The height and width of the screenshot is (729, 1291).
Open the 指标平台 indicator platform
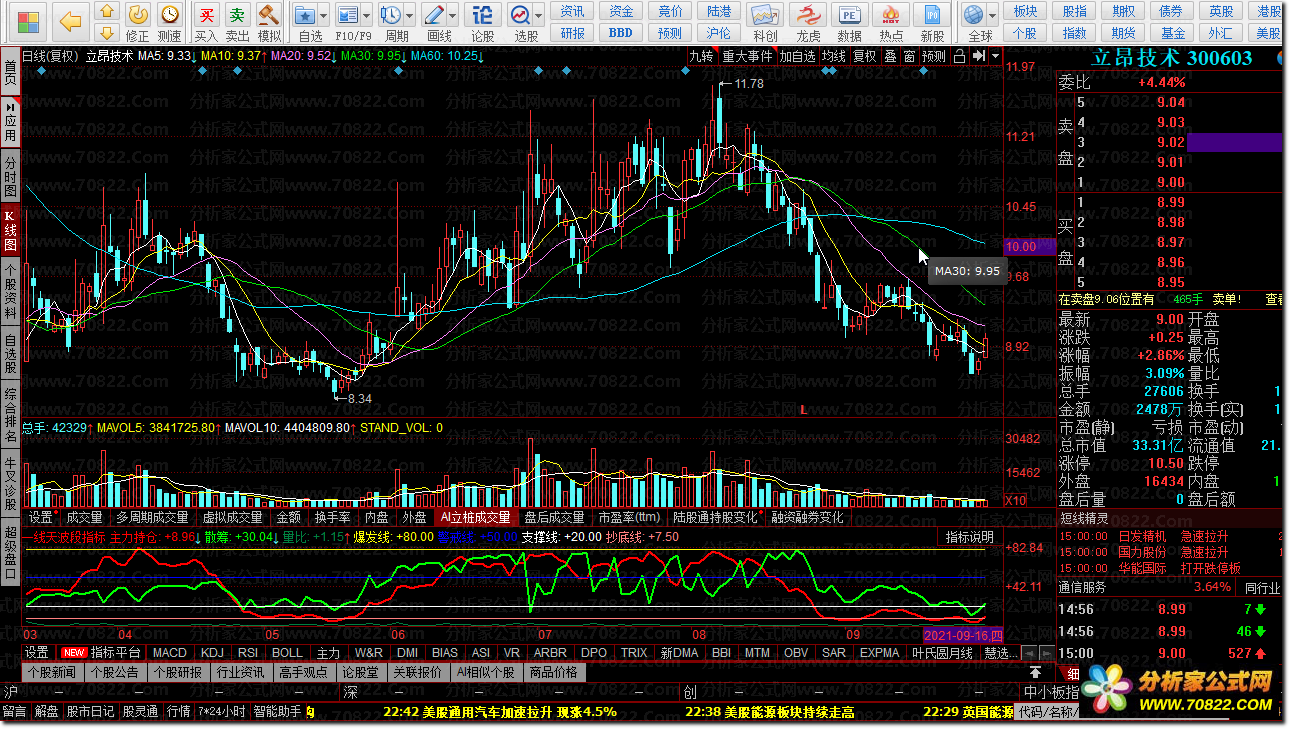pyautogui.click(x=116, y=652)
